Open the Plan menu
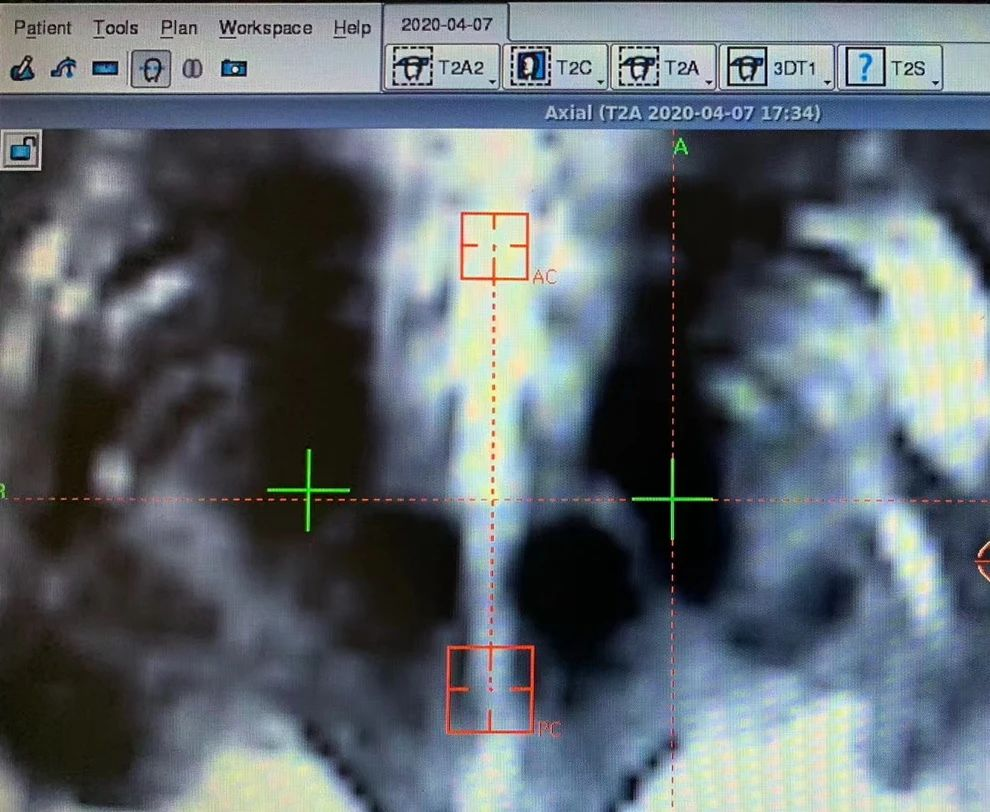 (x=179, y=28)
